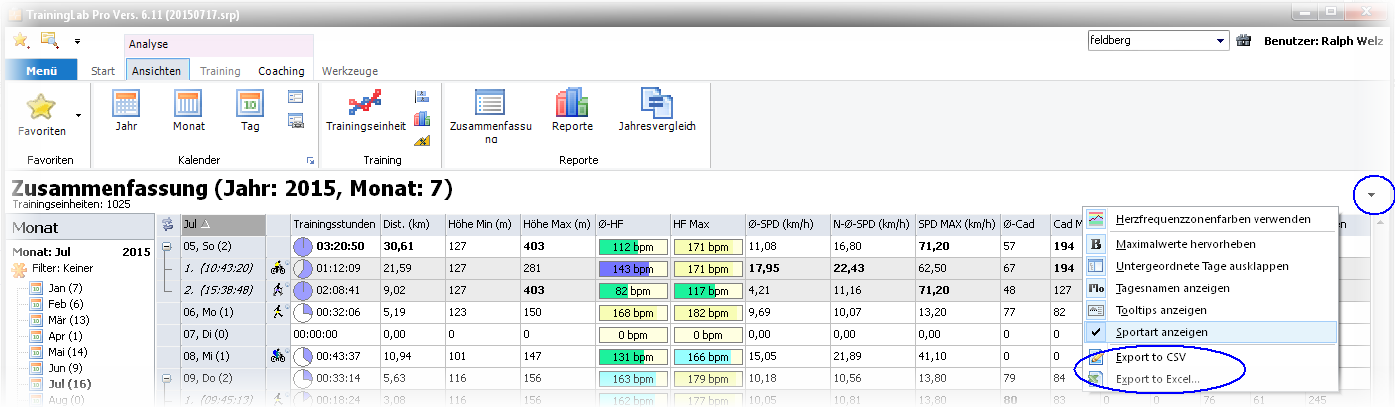Viewport: 1395px width, 407px height.
Task: Click the Ø-HF column header
Action: 631,225
